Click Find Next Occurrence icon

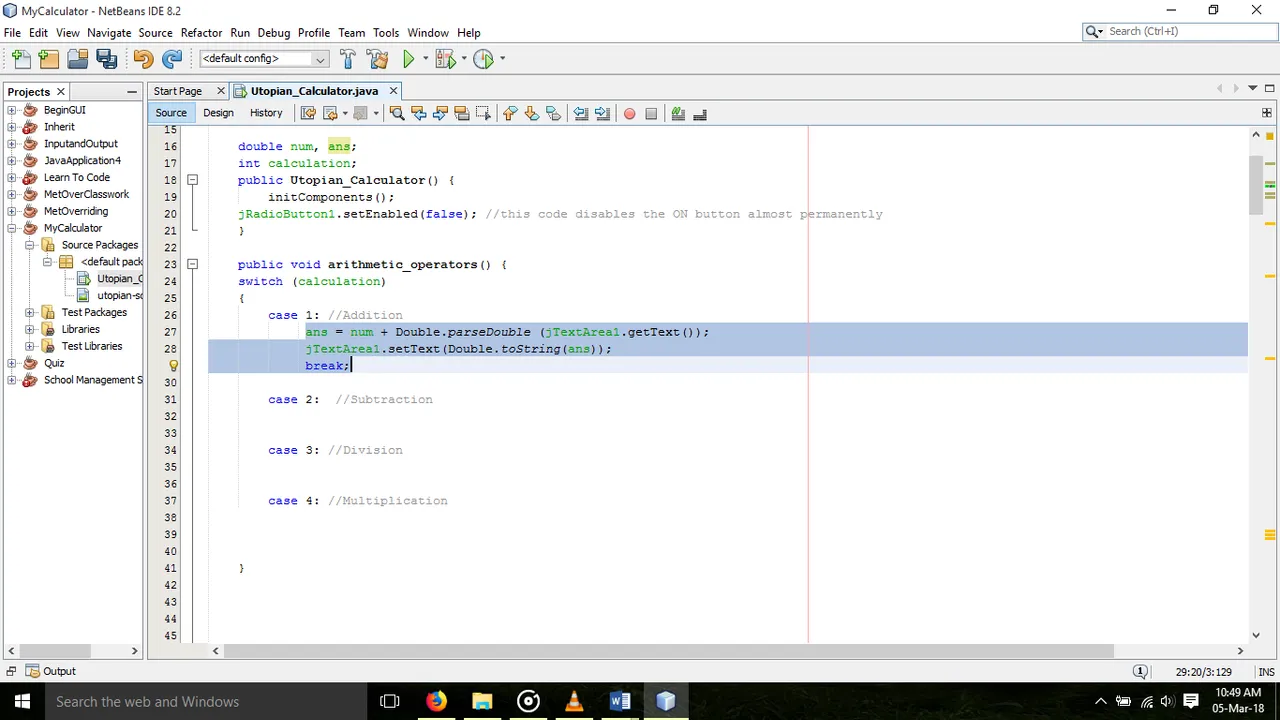pyautogui.click(x=440, y=113)
